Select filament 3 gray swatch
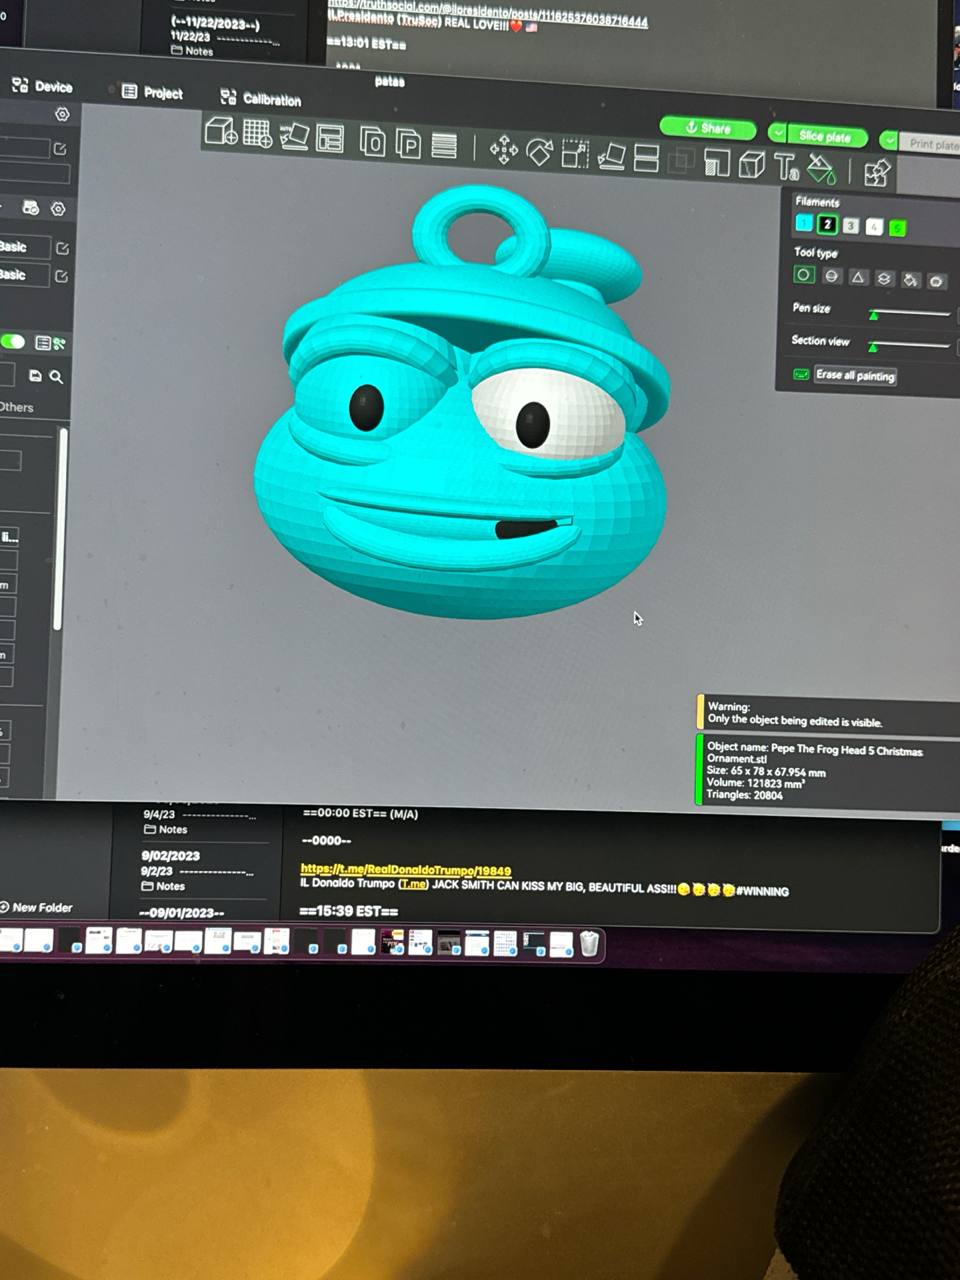Screen dimensions: 960x1280 tap(851, 226)
